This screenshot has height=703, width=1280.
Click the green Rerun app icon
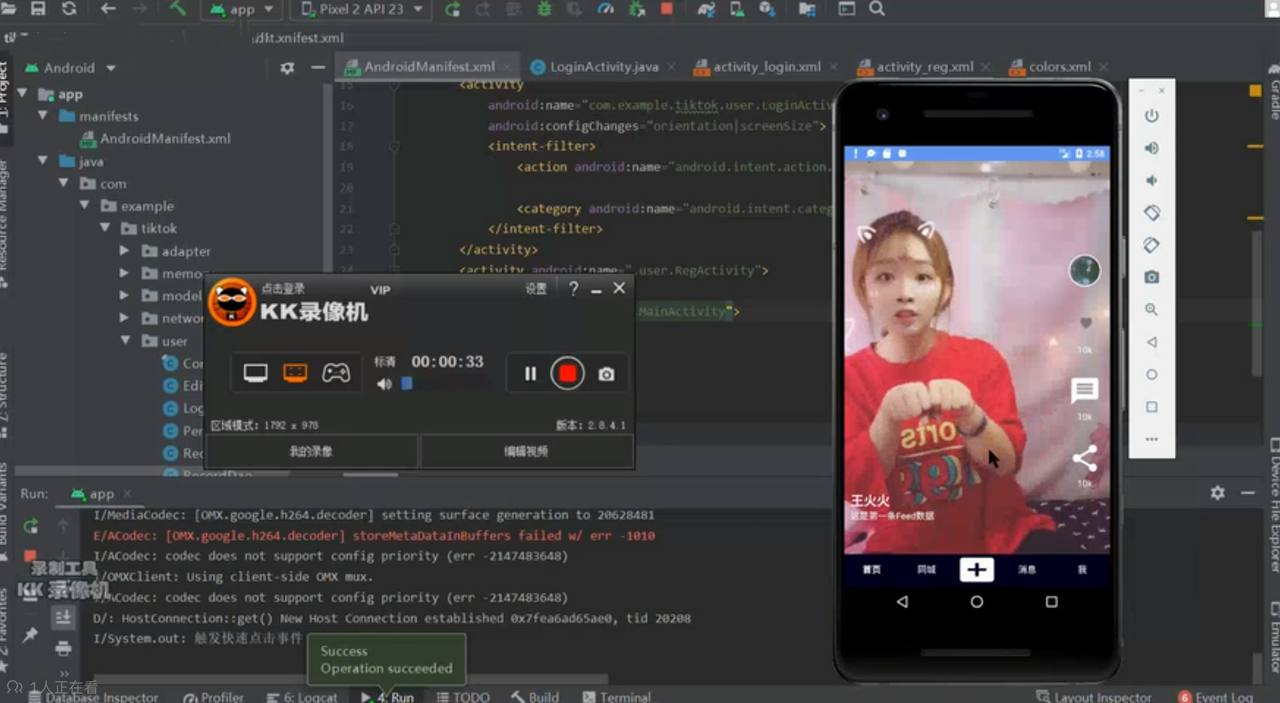[x=453, y=9]
